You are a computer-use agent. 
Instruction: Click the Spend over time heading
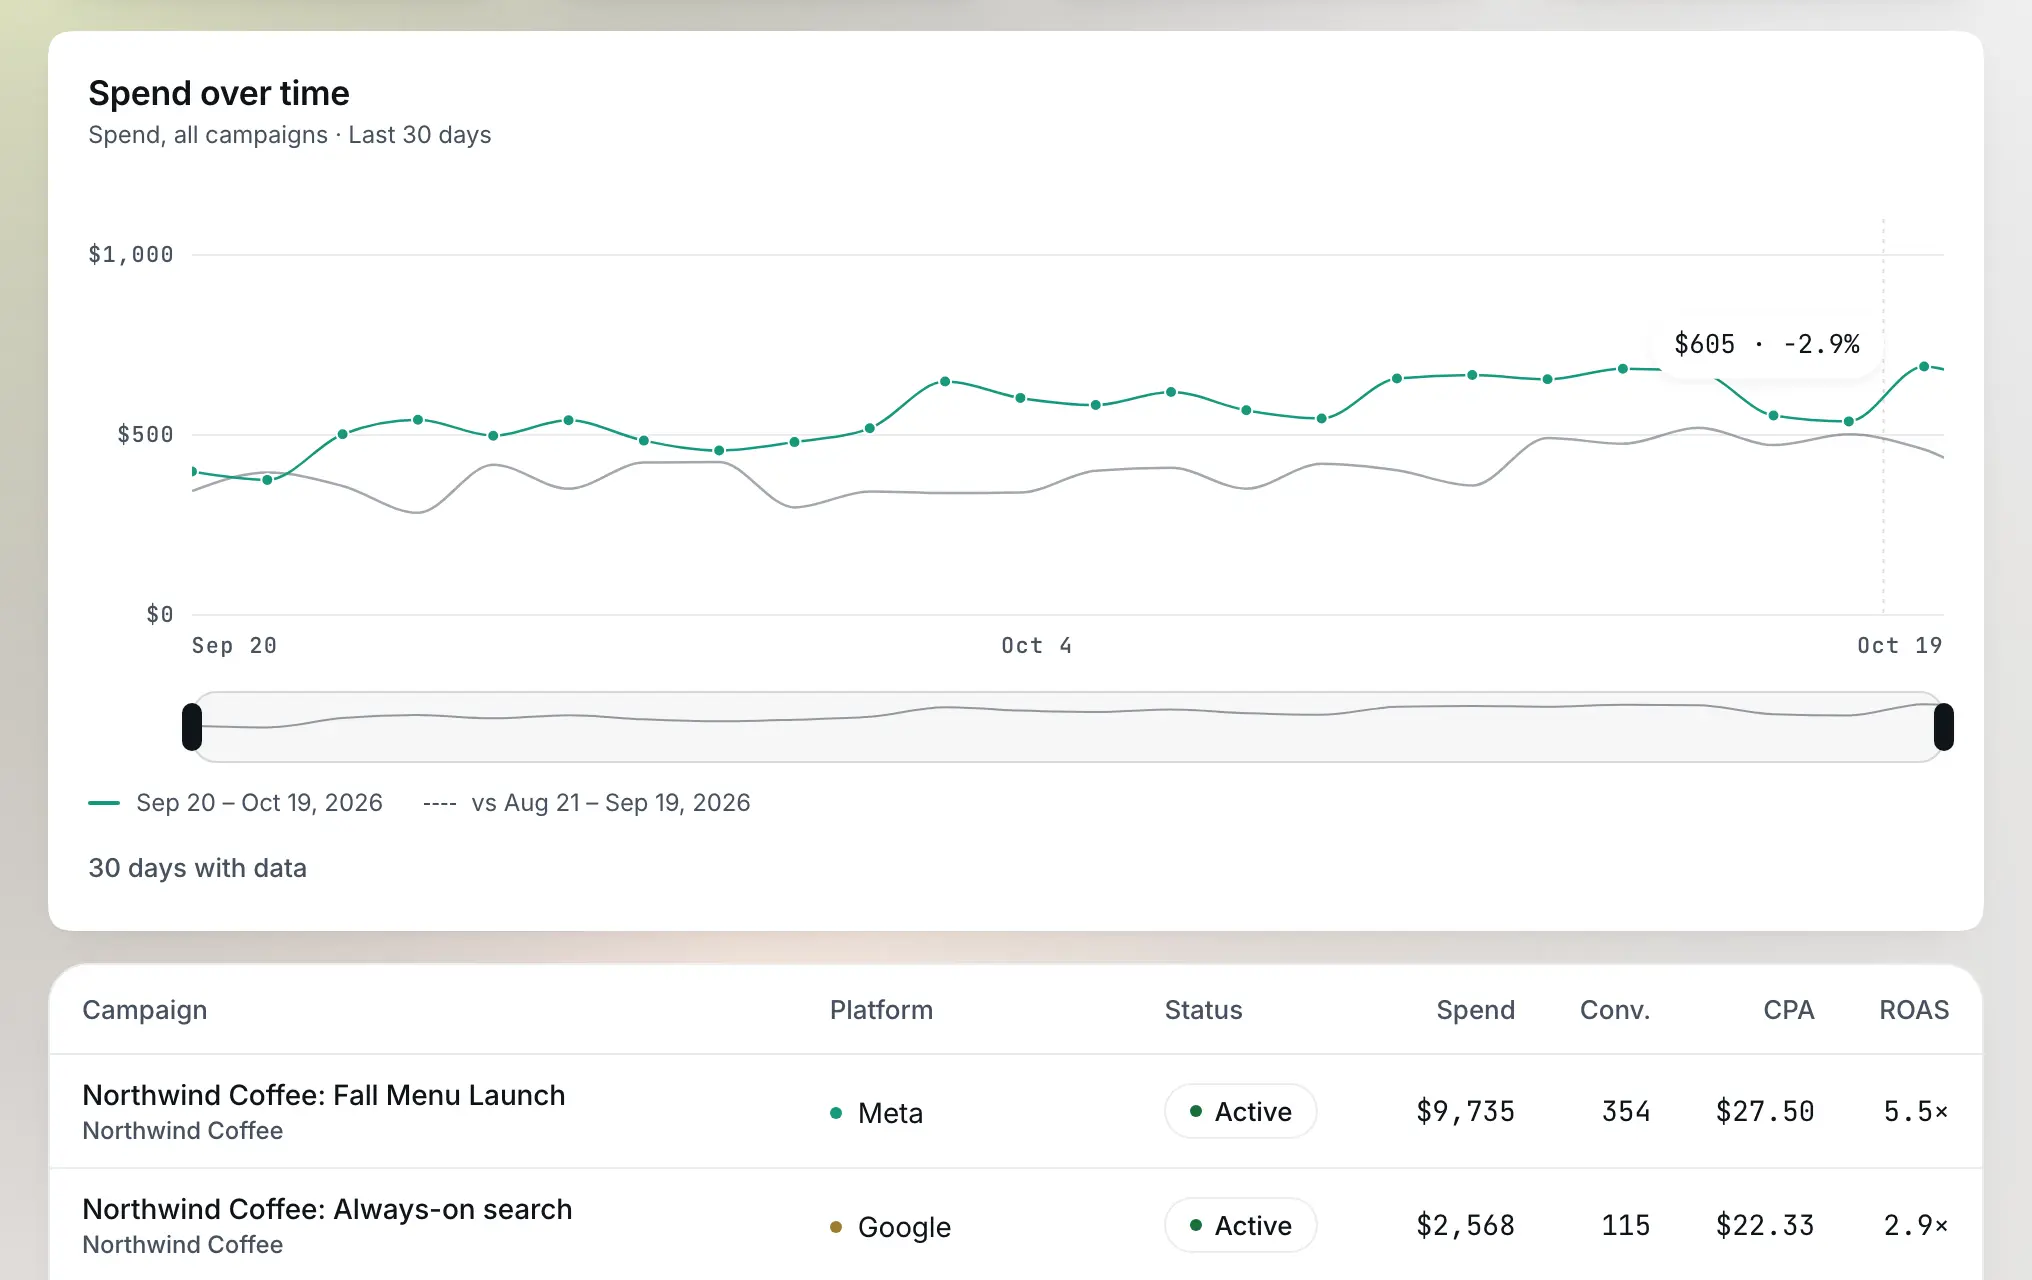(x=219, y=93)
